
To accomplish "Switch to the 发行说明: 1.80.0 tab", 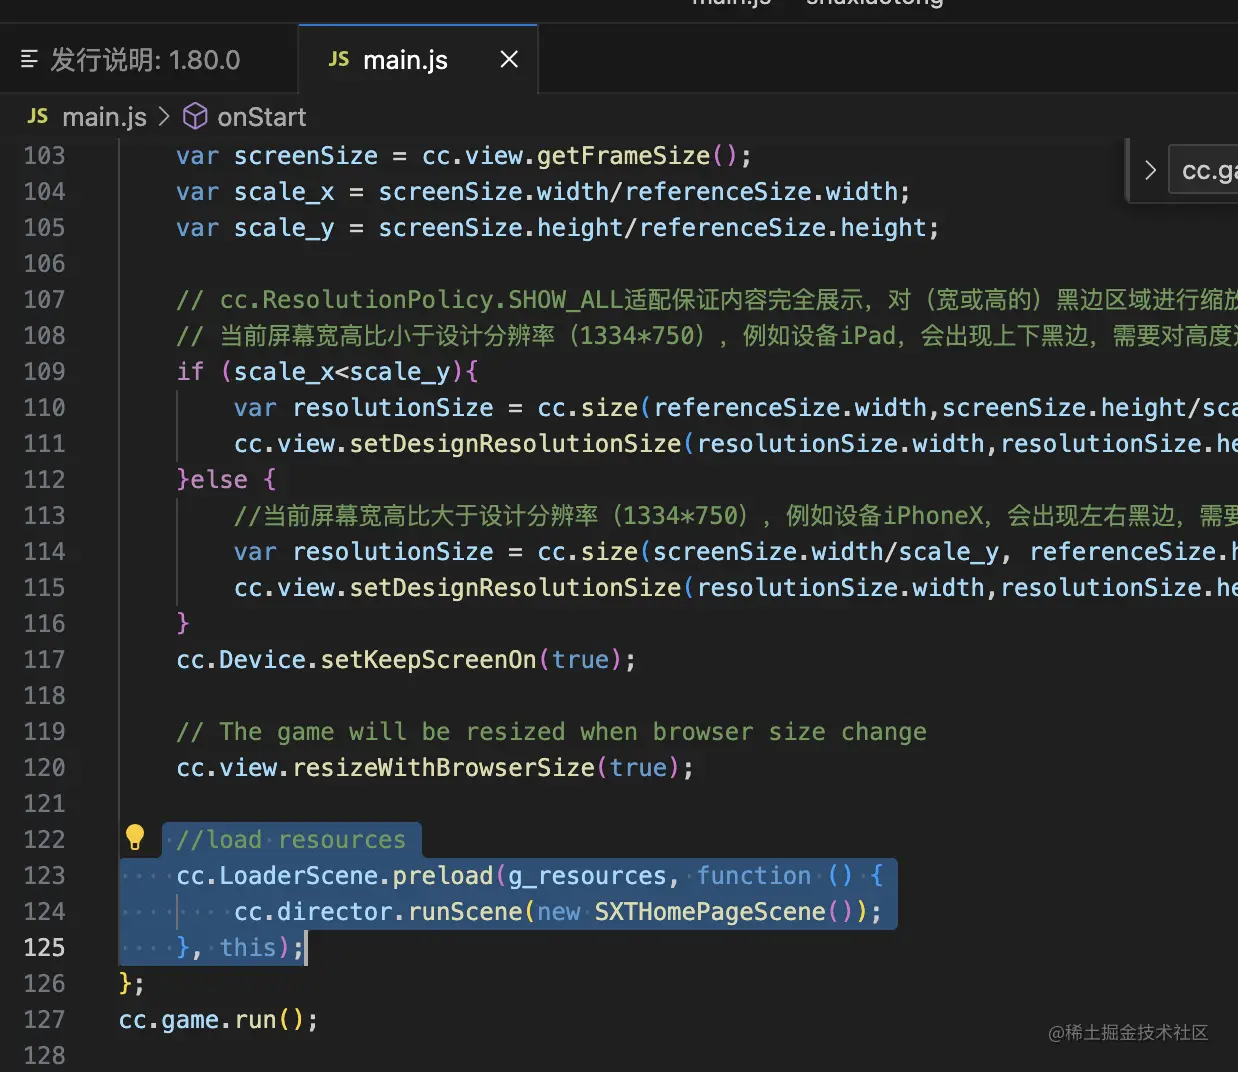I will click(148, 59).
